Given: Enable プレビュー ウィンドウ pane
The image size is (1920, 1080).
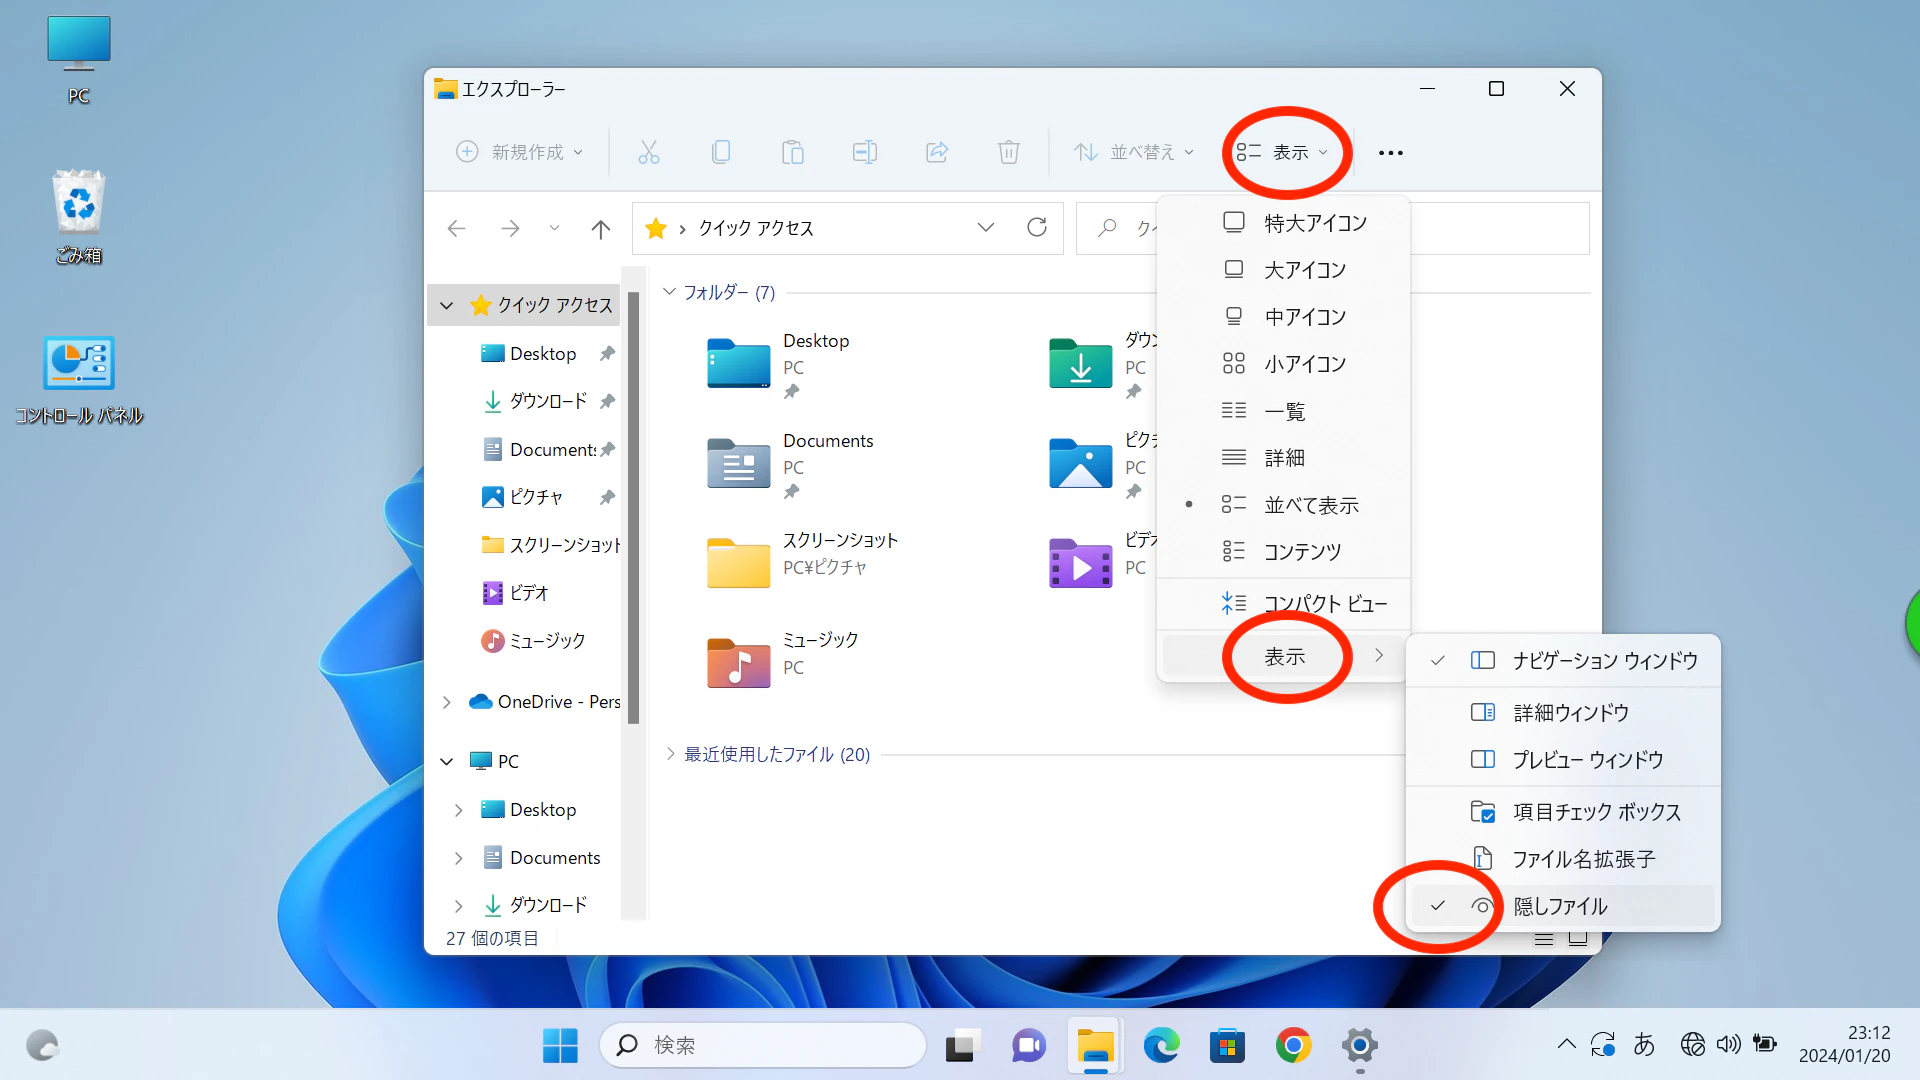Looking at the screenshot, I should [x=1563, y=759].
